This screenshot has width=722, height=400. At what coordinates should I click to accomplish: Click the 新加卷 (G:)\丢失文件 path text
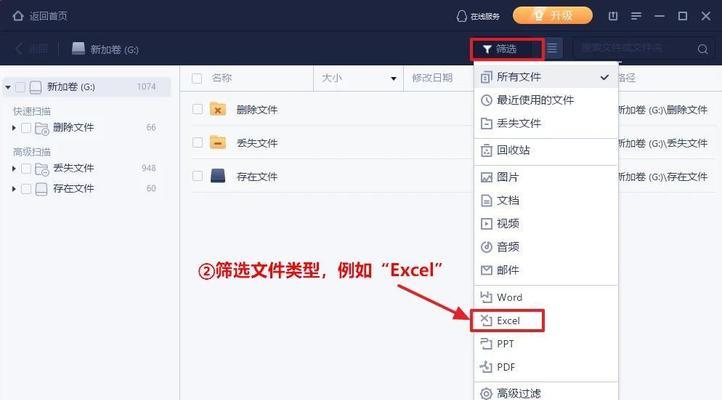663,143
